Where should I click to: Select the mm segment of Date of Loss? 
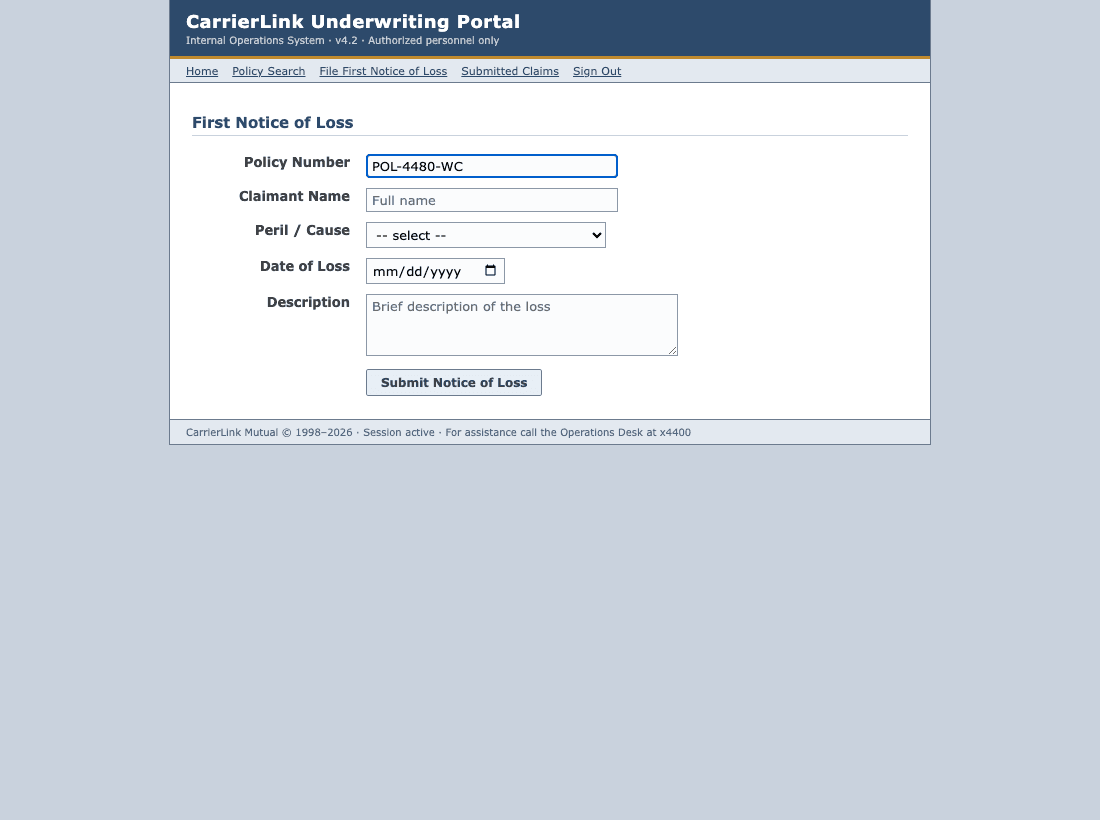tap(385, 271)
